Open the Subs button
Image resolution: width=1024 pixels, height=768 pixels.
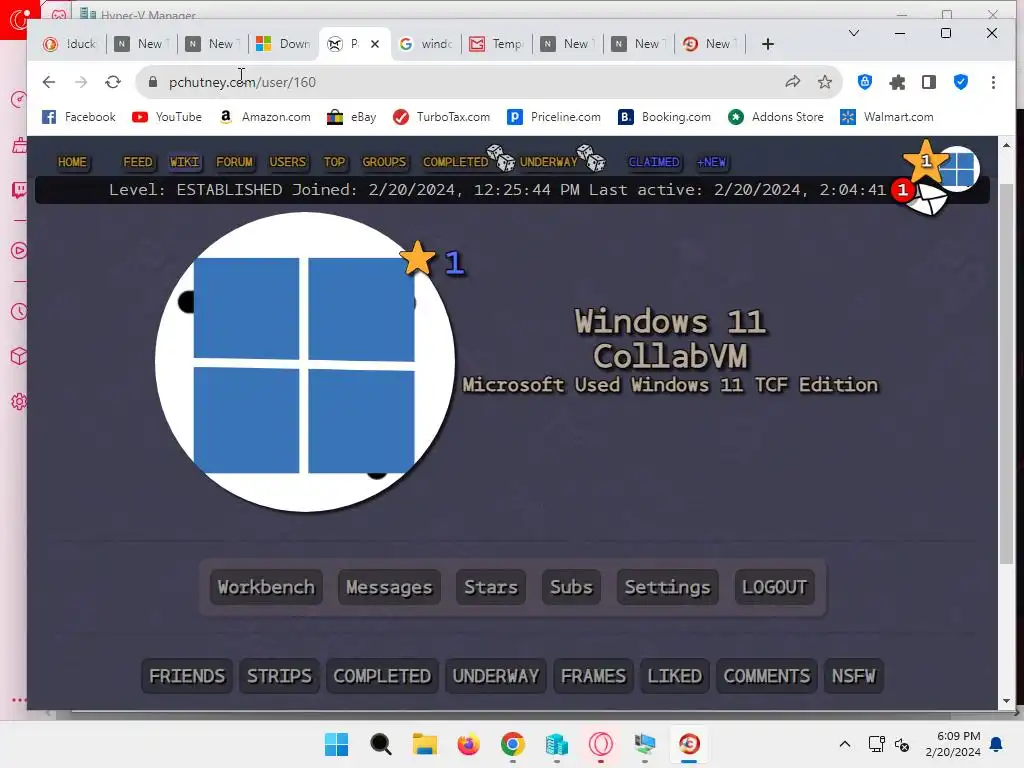pos(571,587)
